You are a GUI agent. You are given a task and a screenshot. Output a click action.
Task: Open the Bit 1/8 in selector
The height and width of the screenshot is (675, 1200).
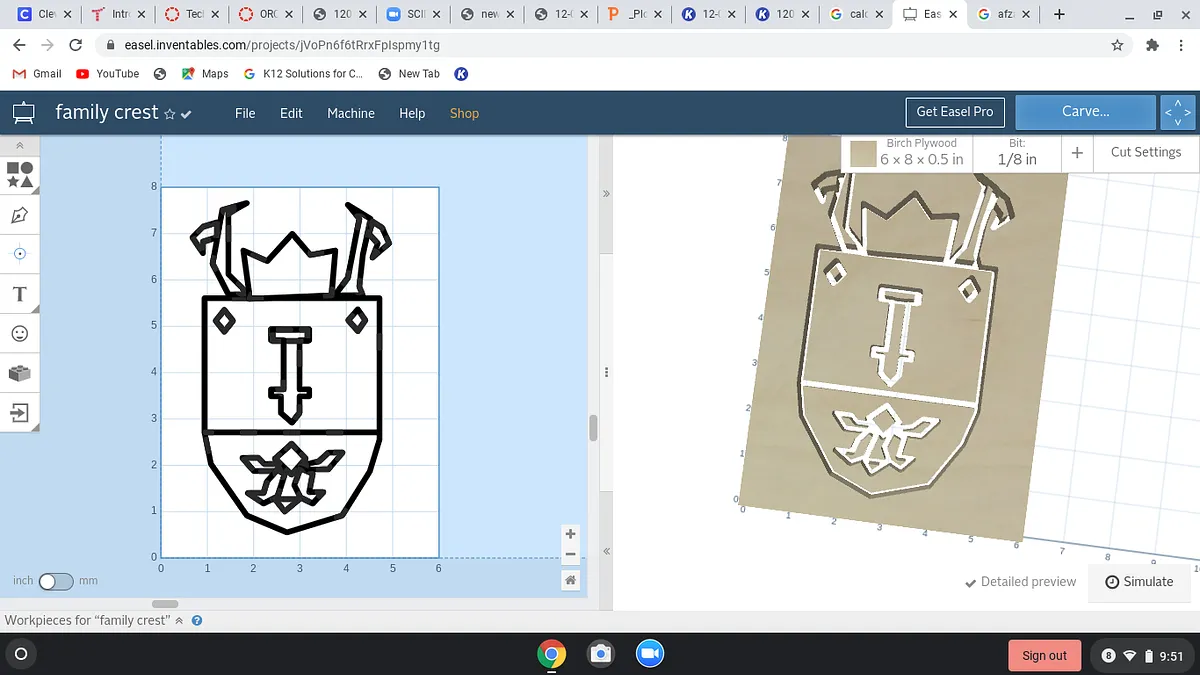1017,153
